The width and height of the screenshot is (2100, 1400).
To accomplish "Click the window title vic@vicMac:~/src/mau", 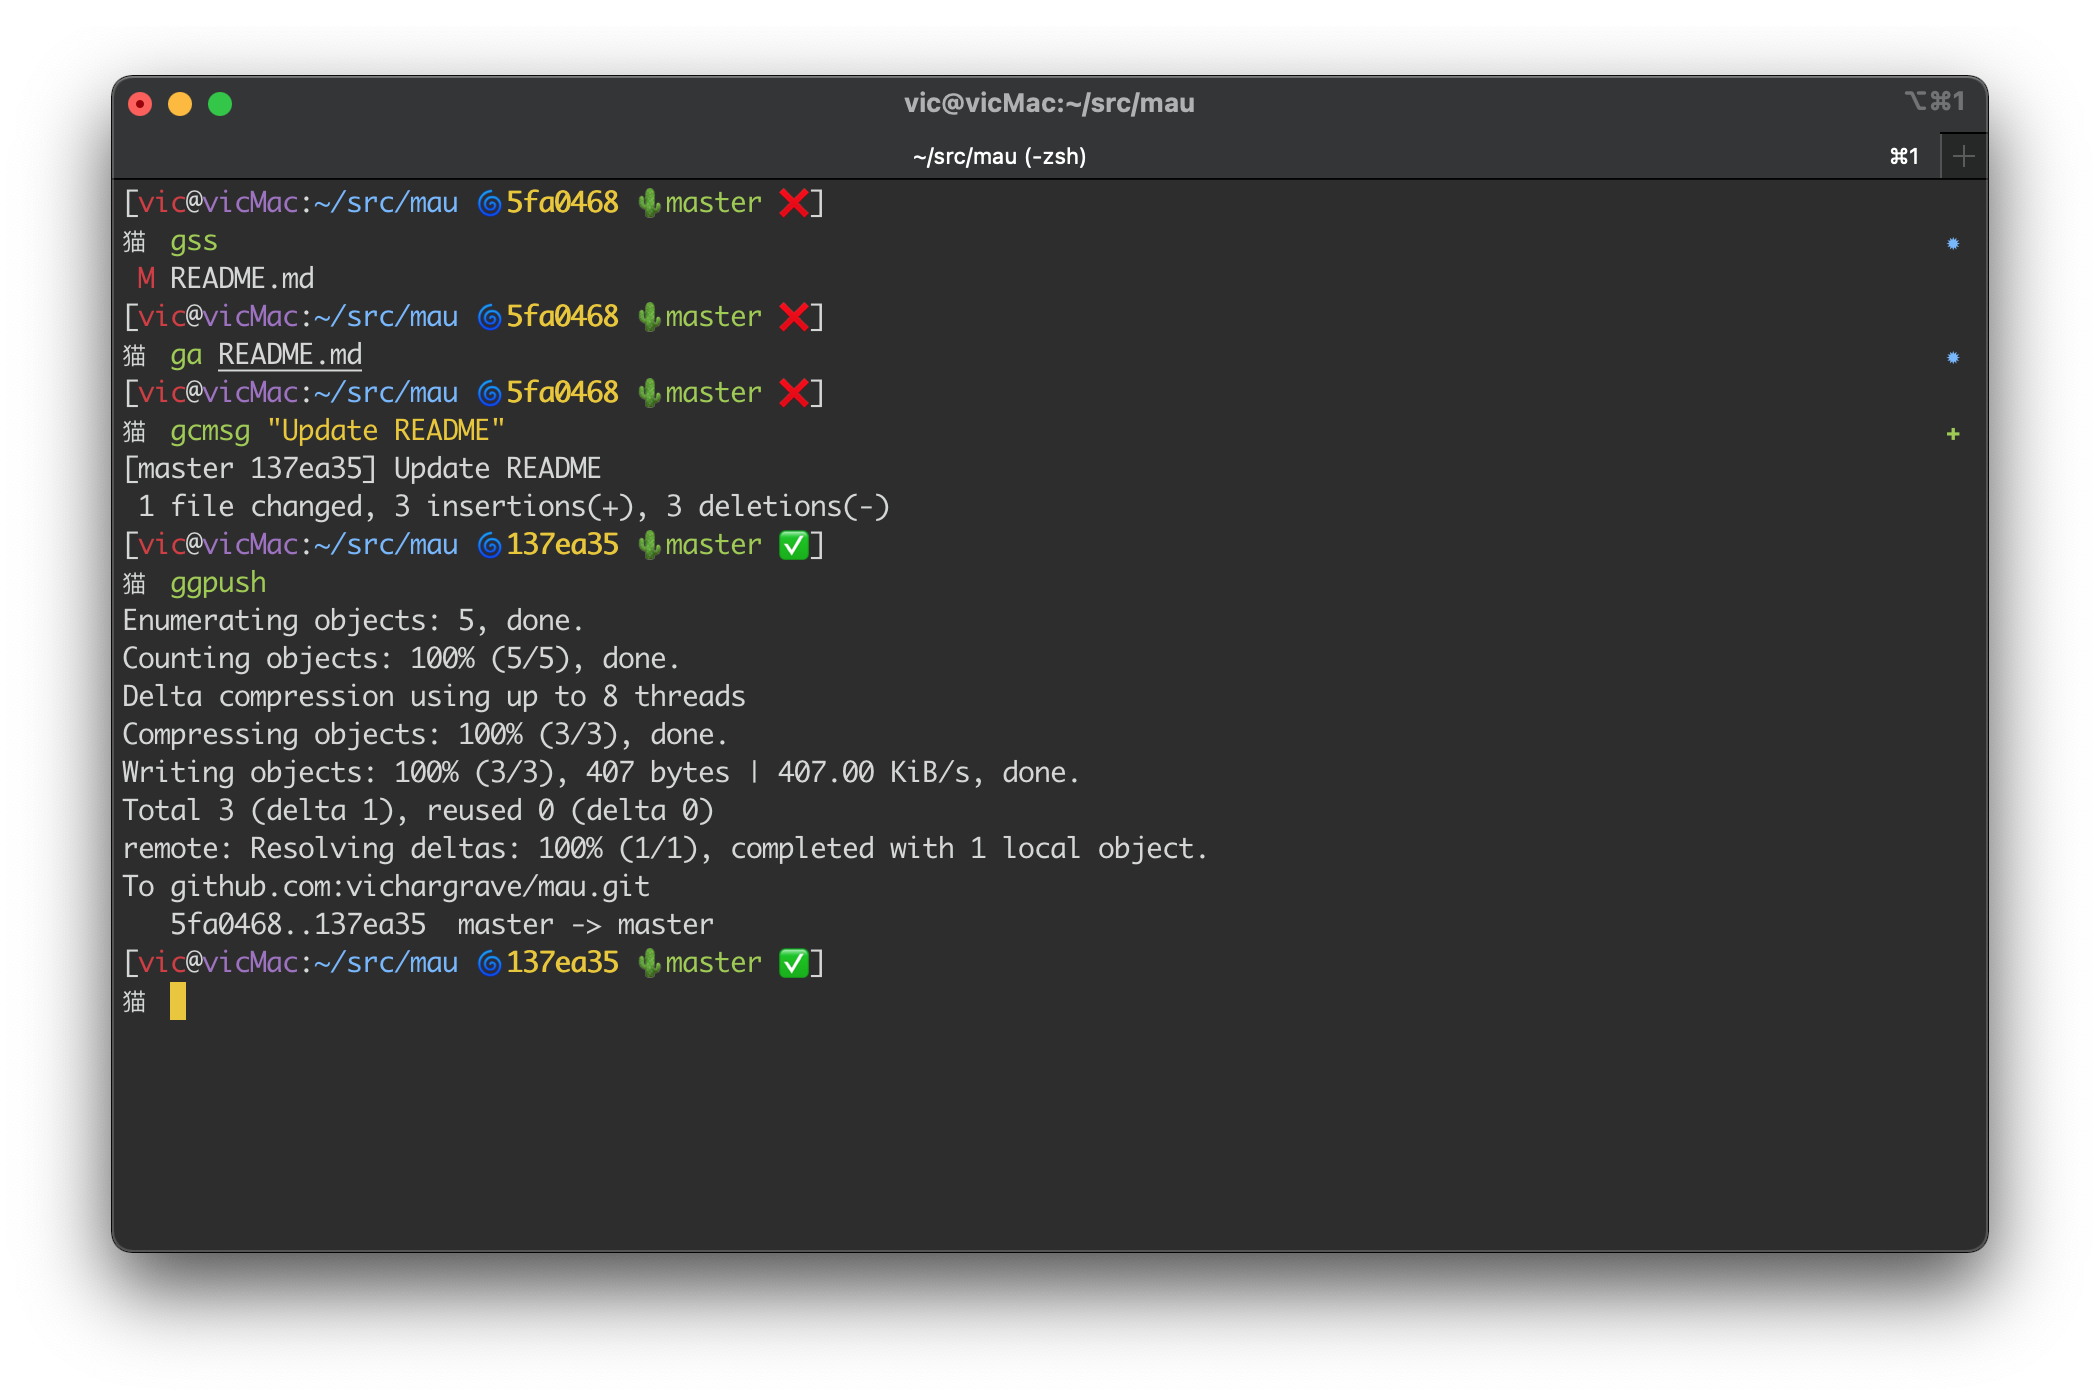I will coord(1049,103).
